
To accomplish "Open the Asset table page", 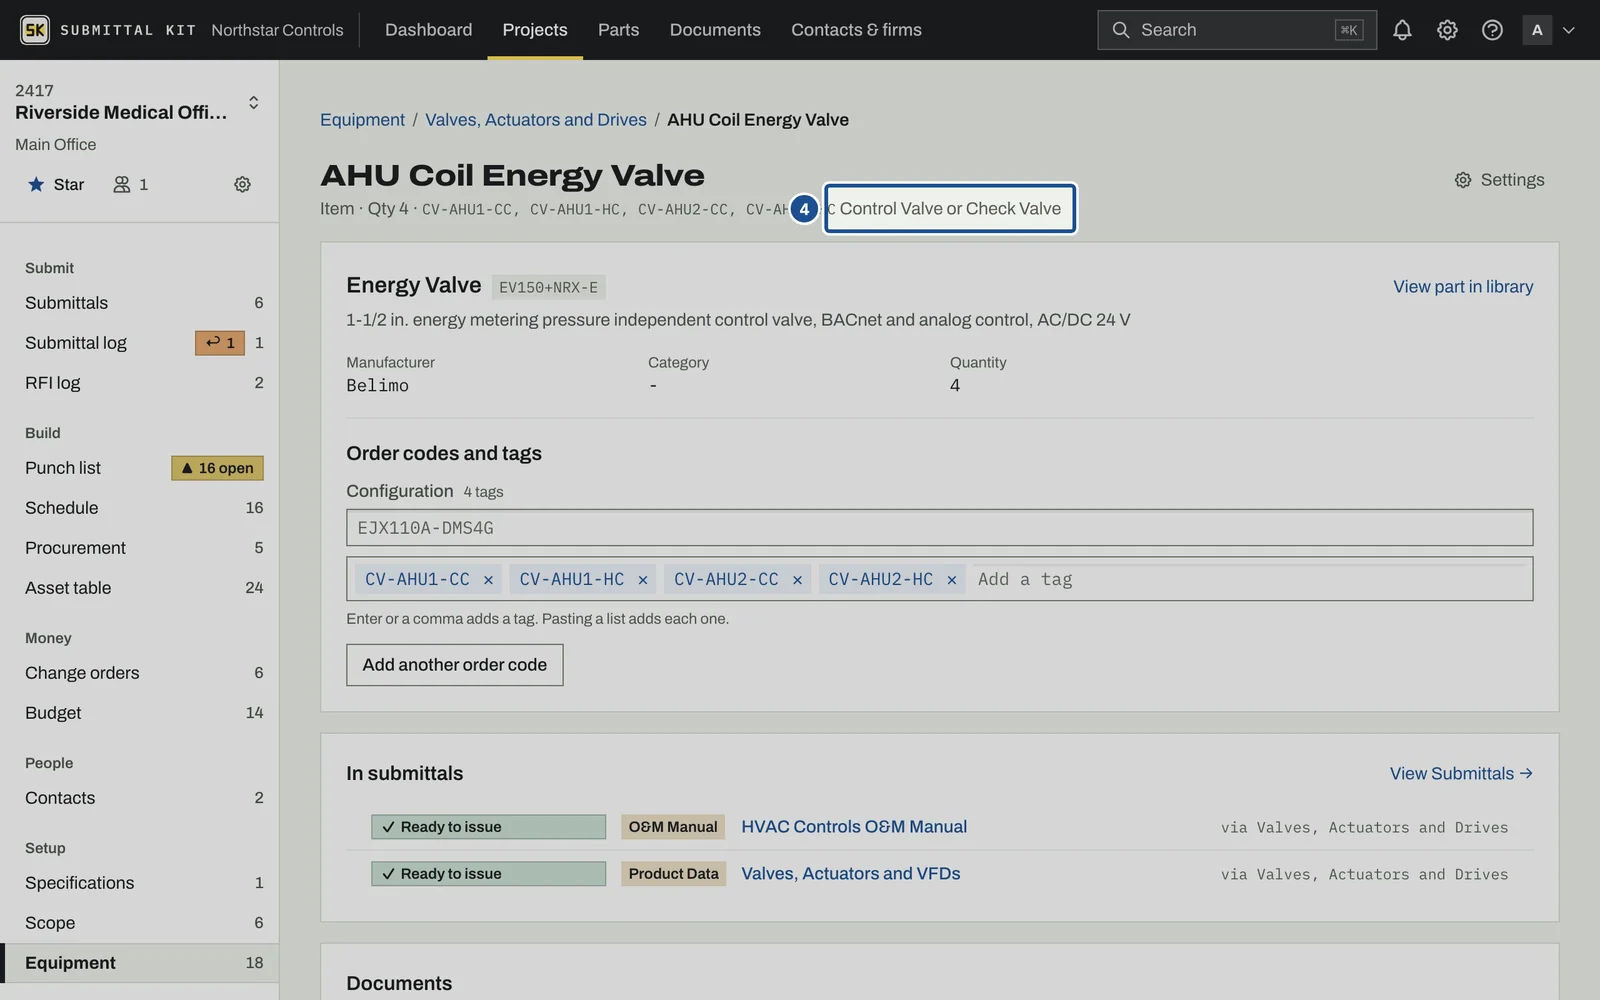I will [x=140, y=588].
